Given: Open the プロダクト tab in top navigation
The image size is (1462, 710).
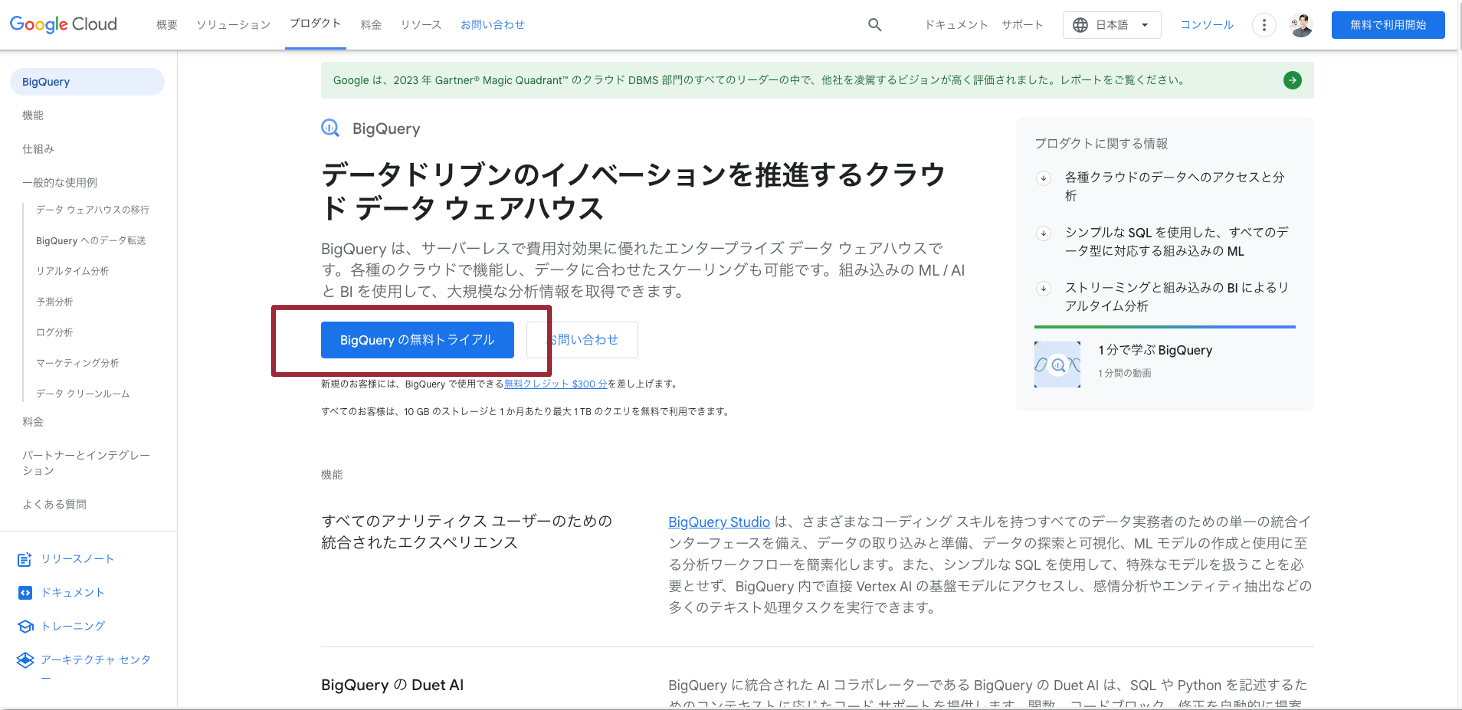Looking at the screenshot, I should 315,24.
